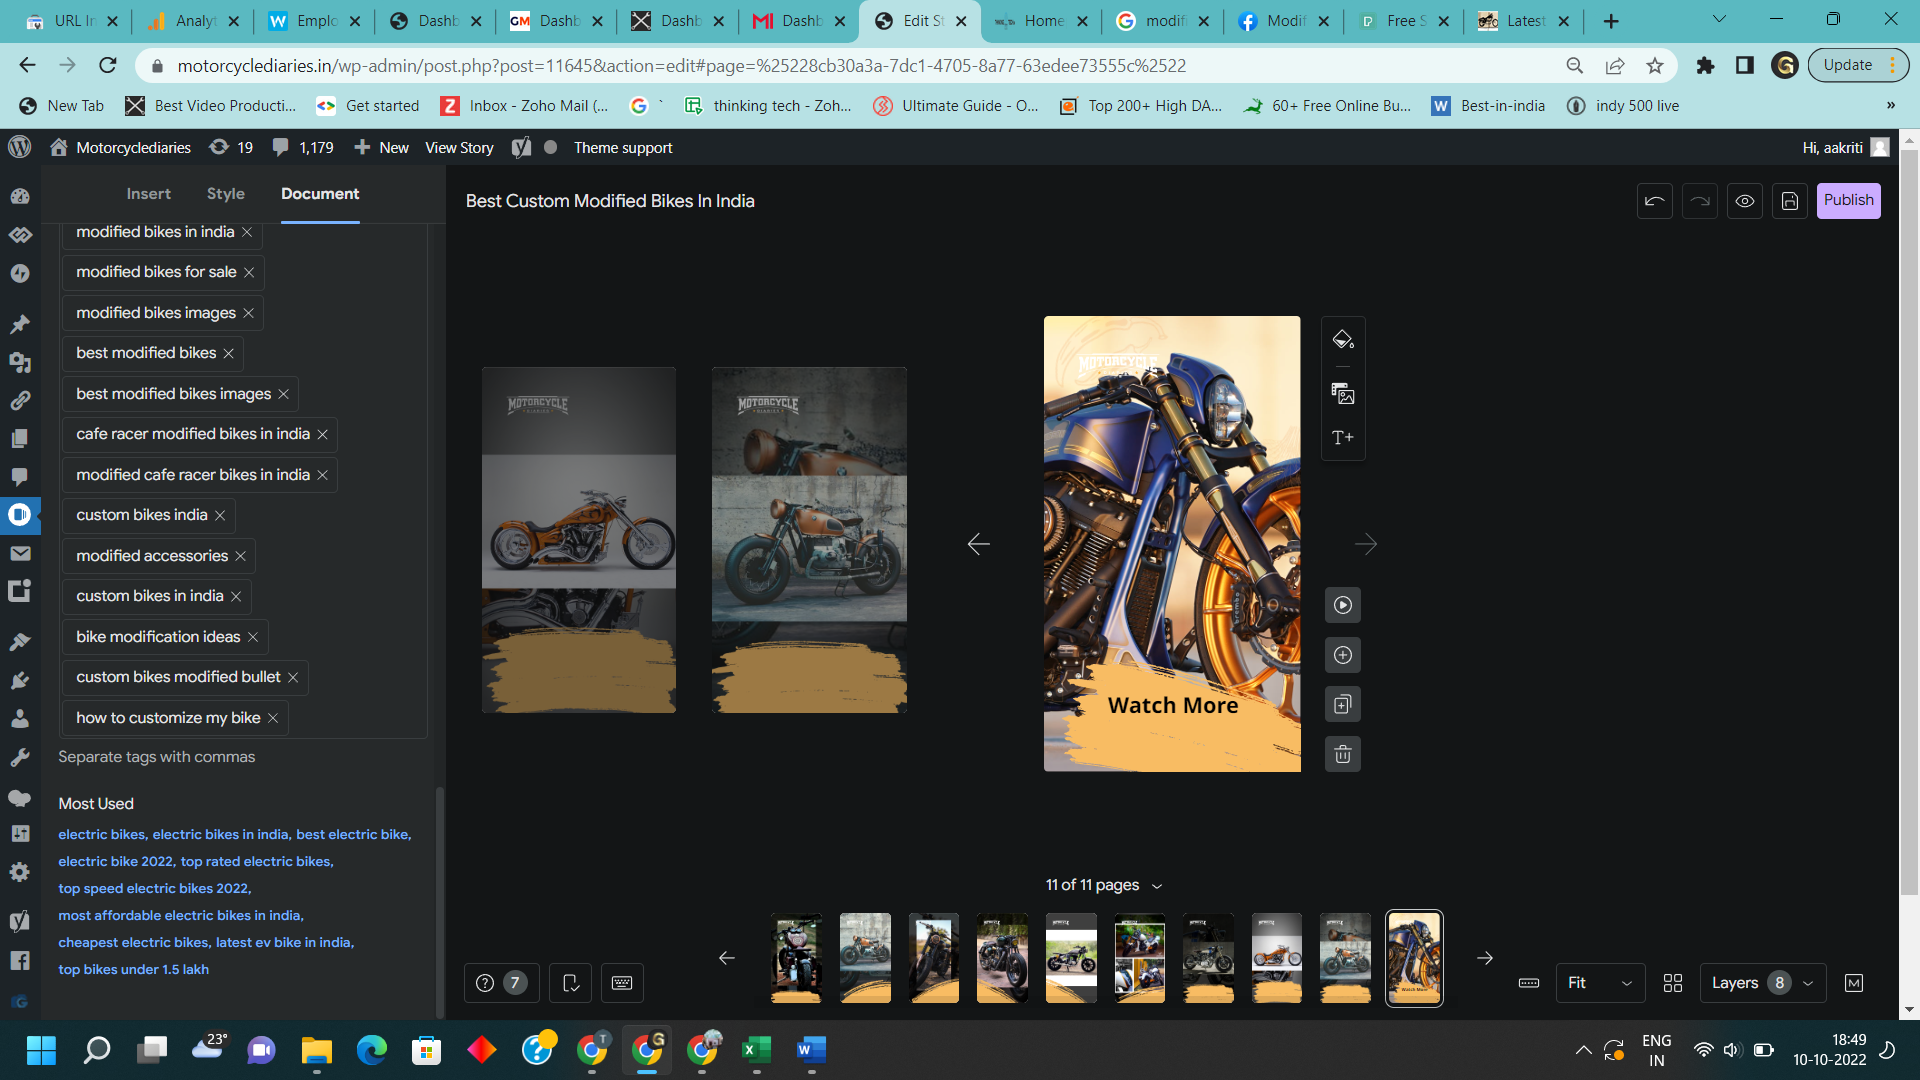The width and height of the screenshot is (1920, 1080).
Task: Switch to grid view of pages
Action: (1673, 983)
